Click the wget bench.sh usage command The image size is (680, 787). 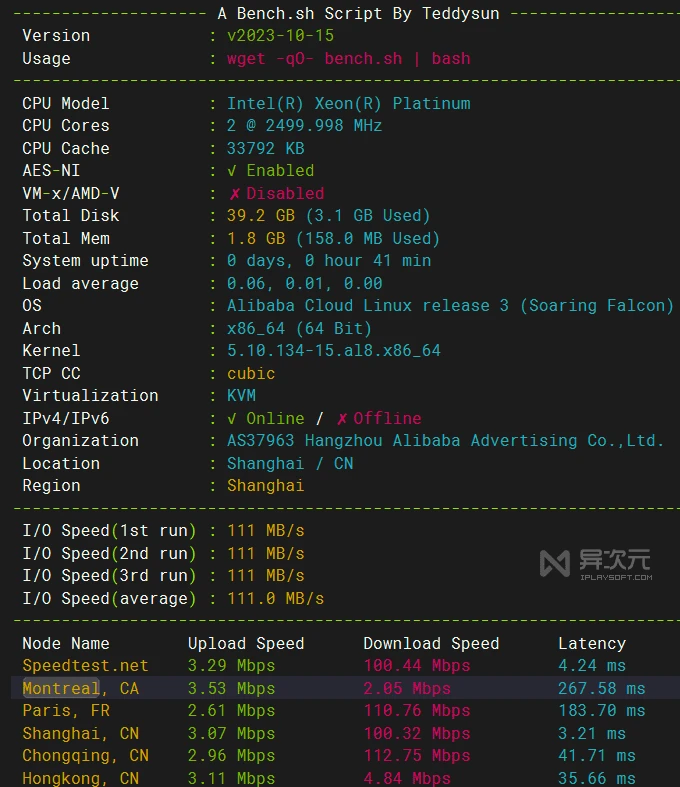348,58
